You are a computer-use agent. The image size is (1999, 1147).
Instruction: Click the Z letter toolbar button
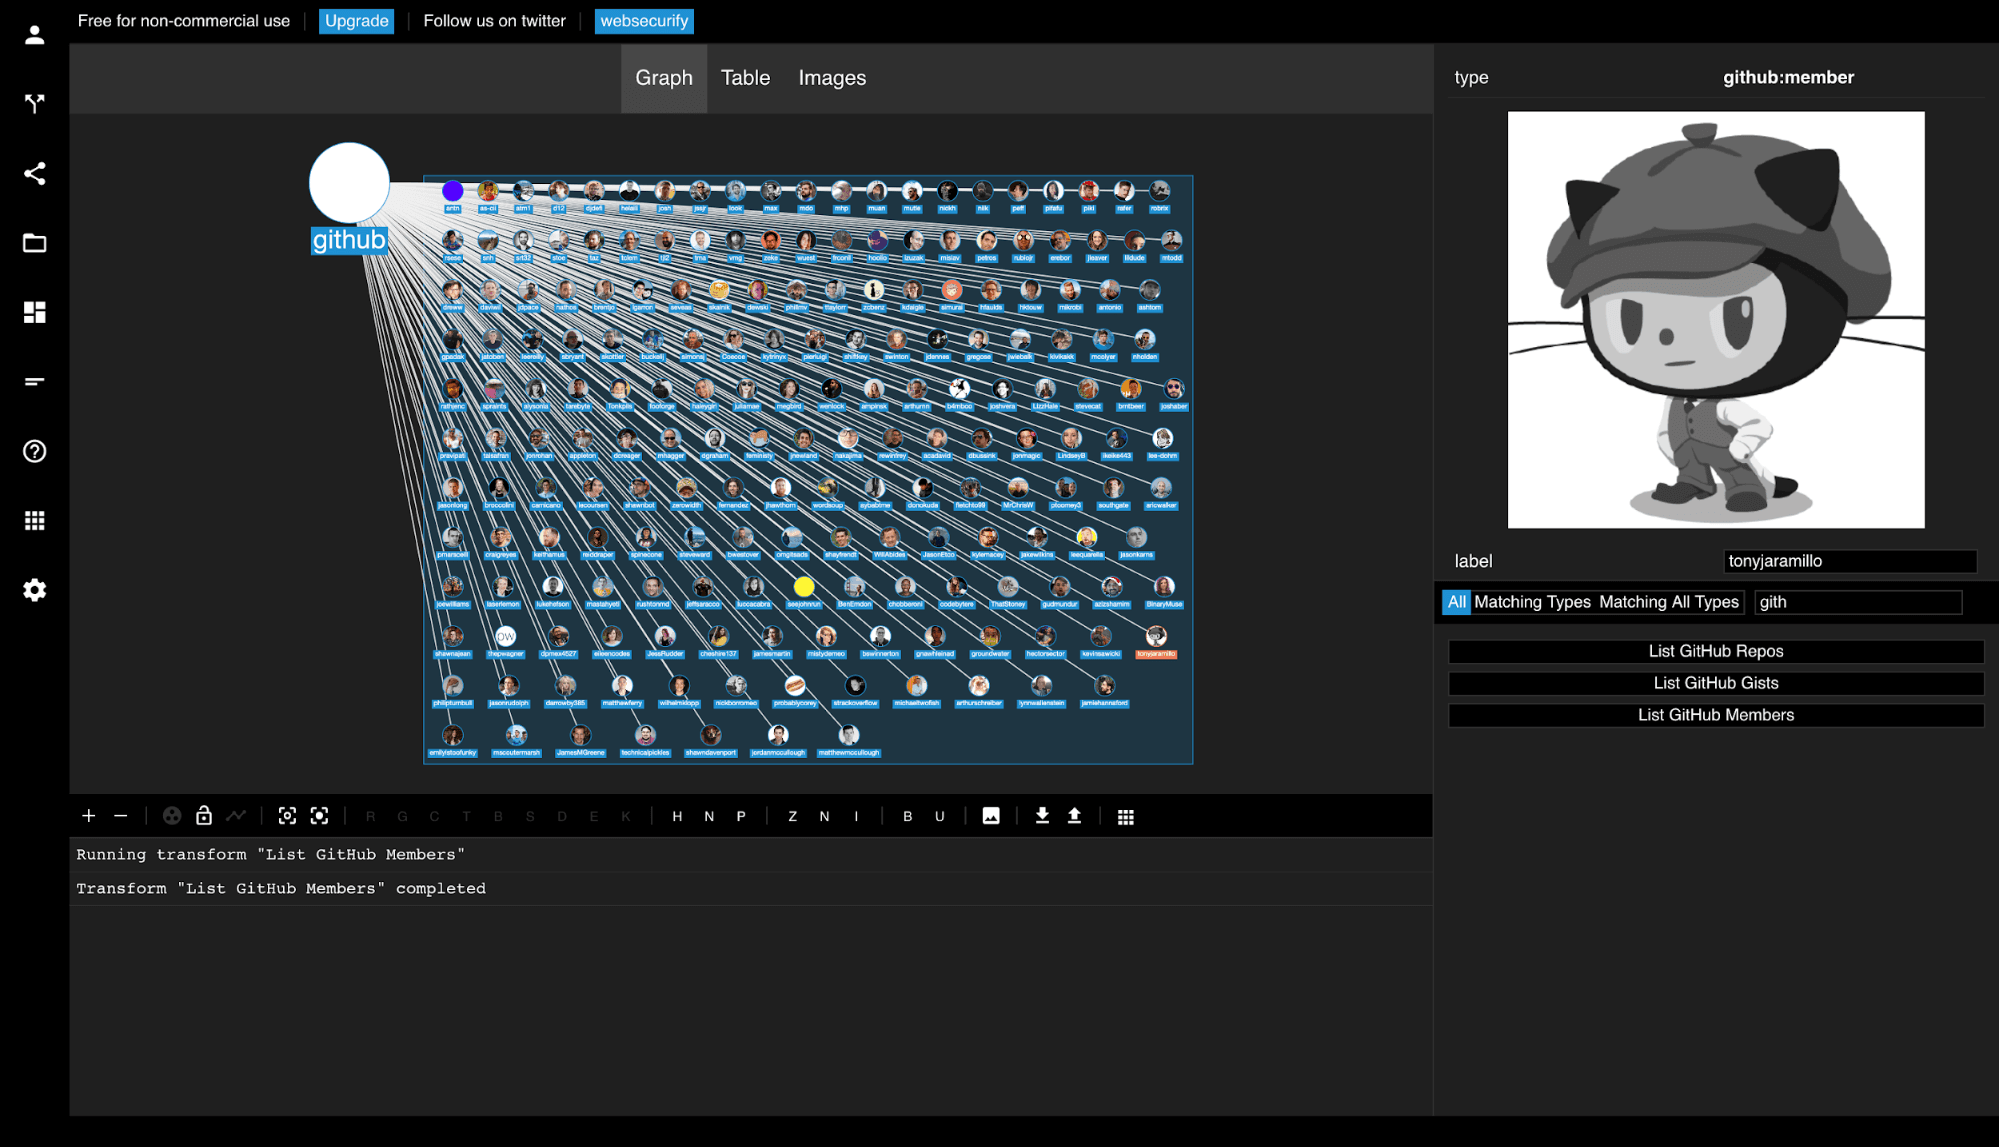(792, 816)
